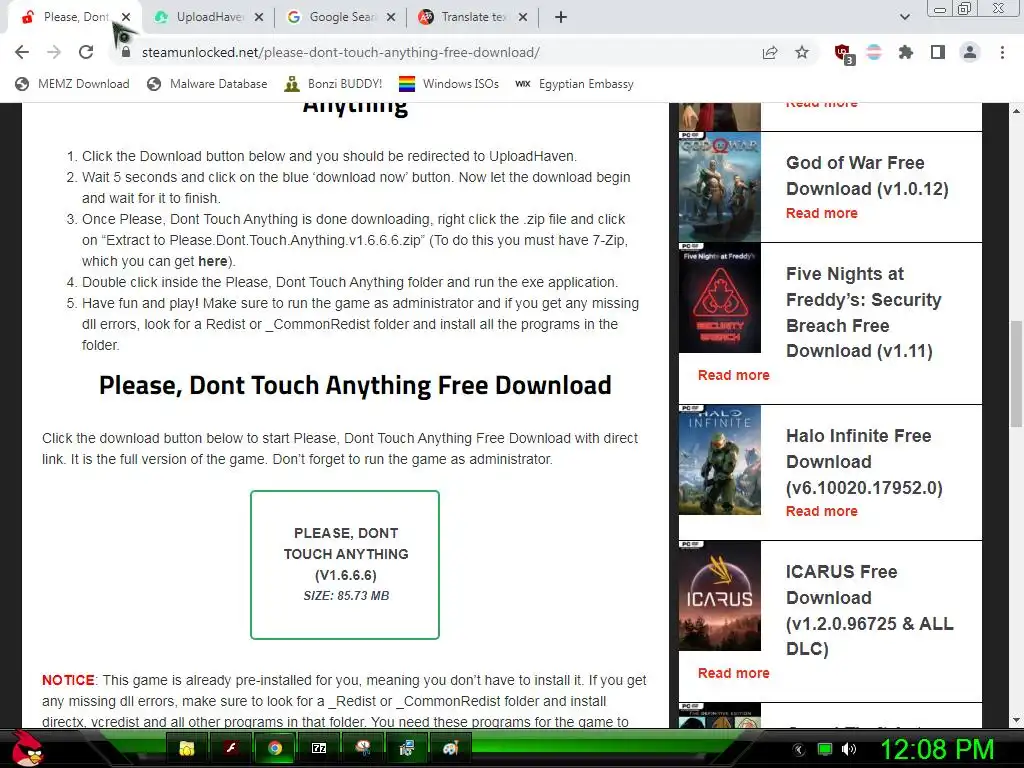The image size is (1024, 768).
Task: Open a new tab with plus button
Action: pyautogui.click(x=560, y=18)
